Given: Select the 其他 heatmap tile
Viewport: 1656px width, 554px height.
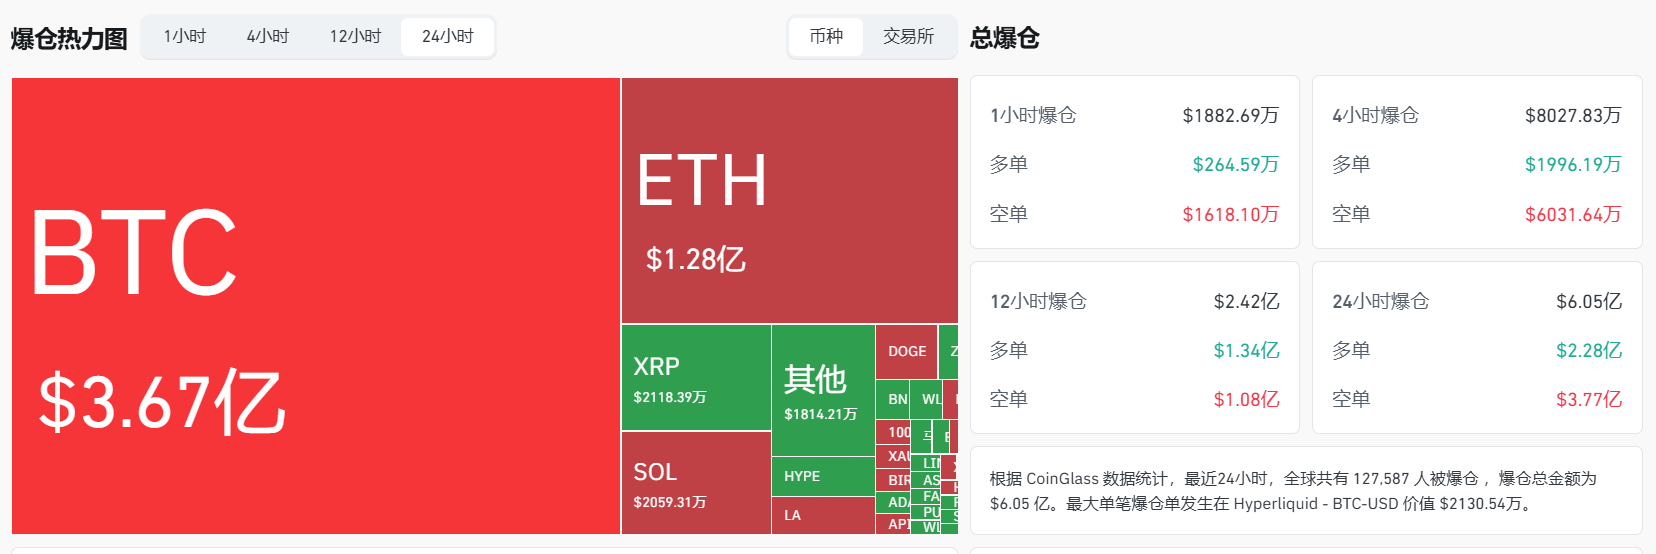Looking at the screenshot, I should (x=822, y=390).
